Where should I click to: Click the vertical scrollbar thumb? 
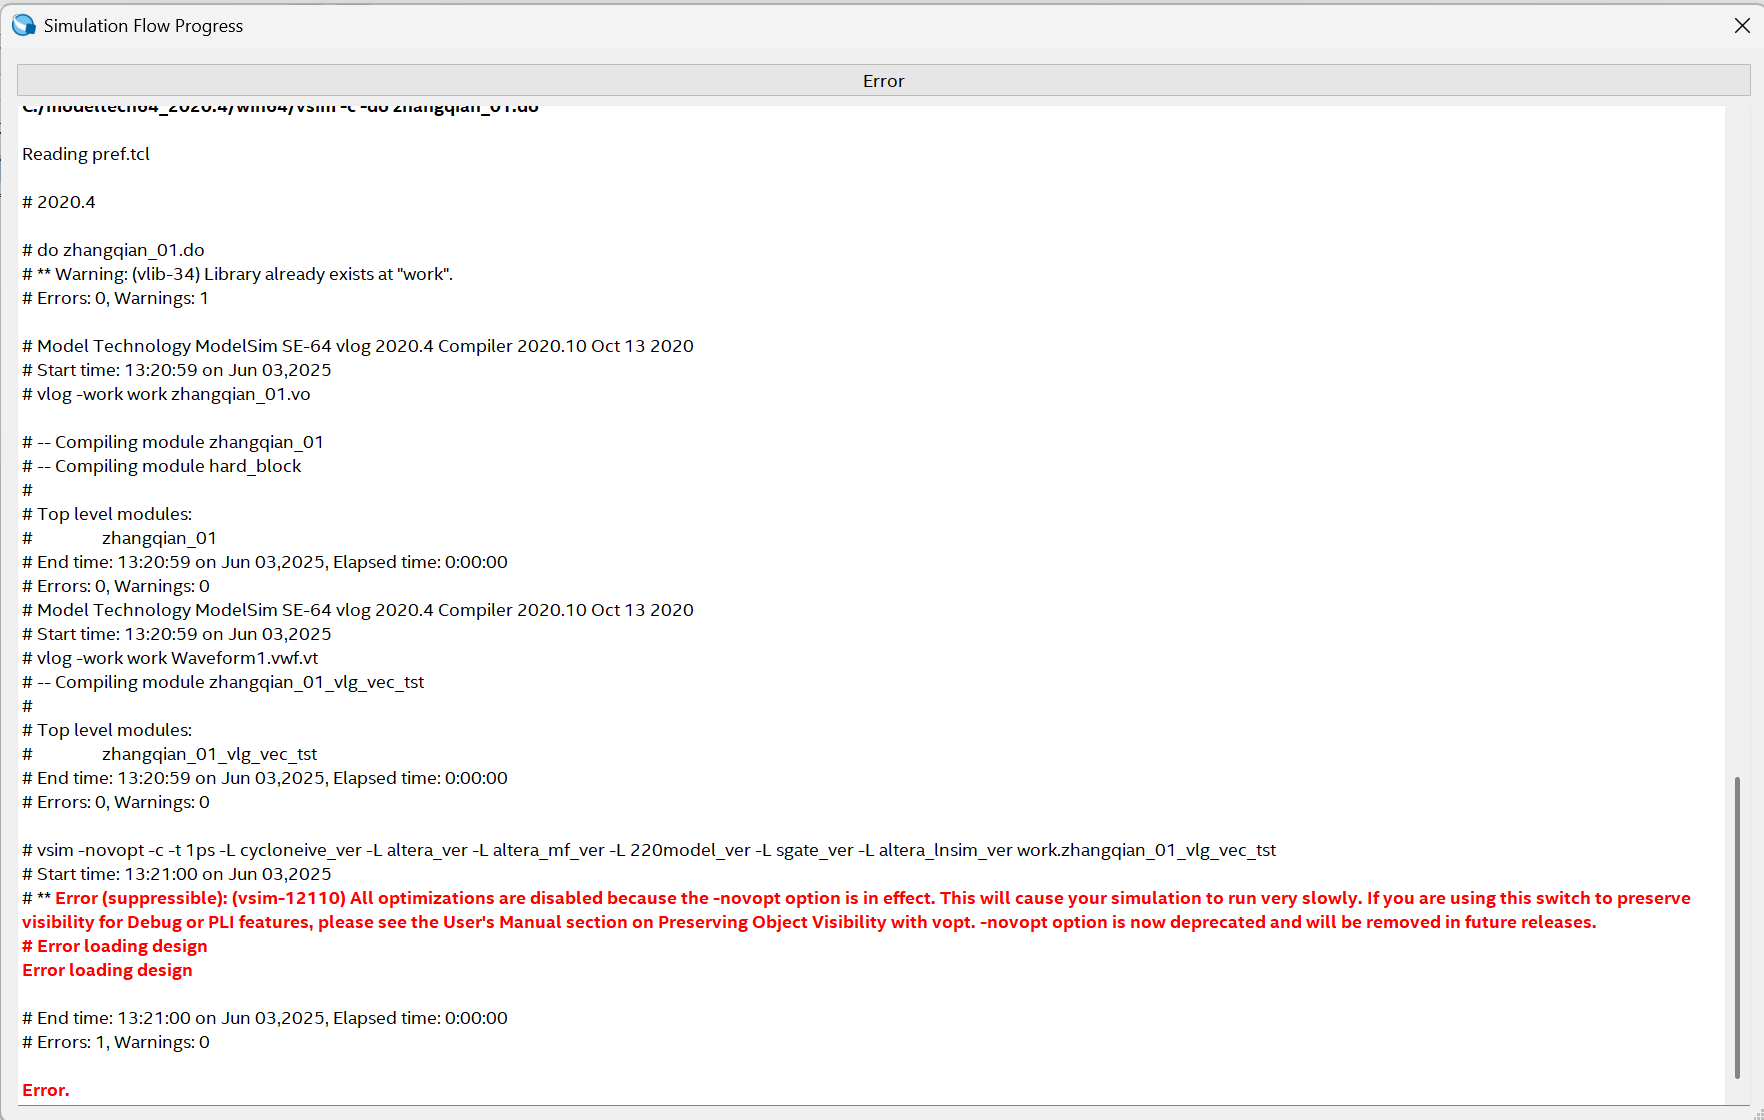pos(1737,928)
